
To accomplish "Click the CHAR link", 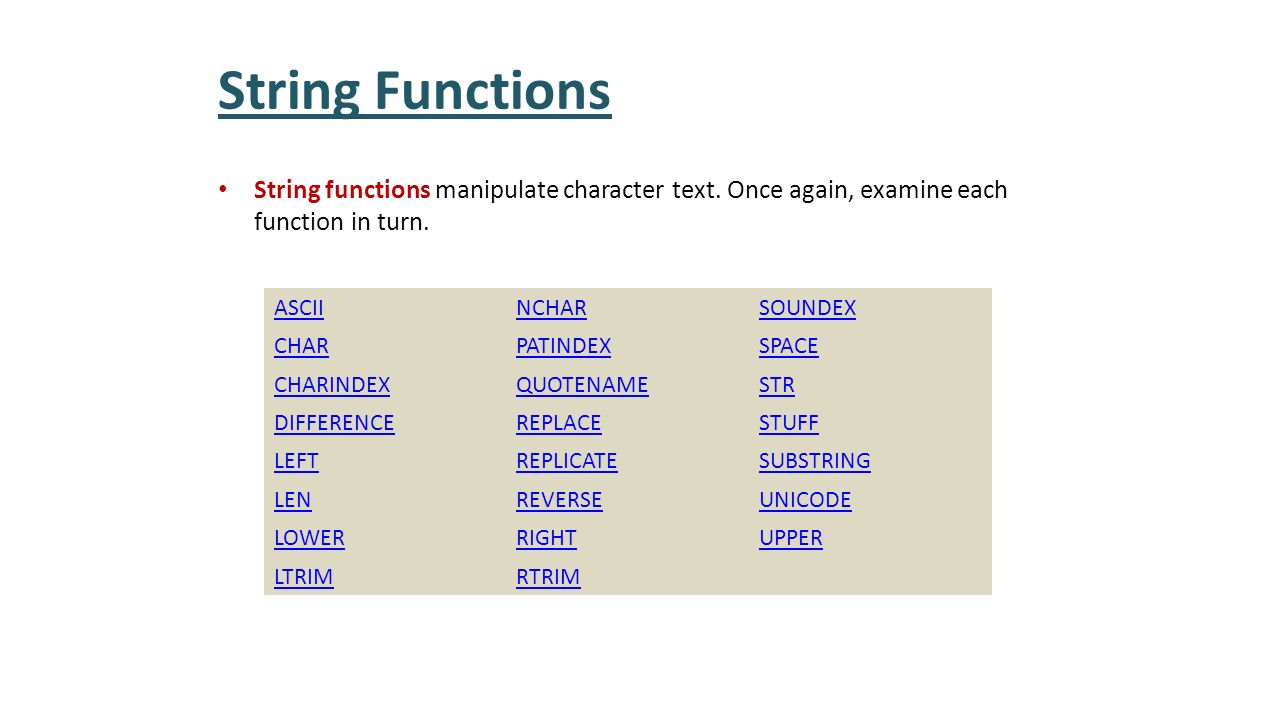I will click(301, 346).
